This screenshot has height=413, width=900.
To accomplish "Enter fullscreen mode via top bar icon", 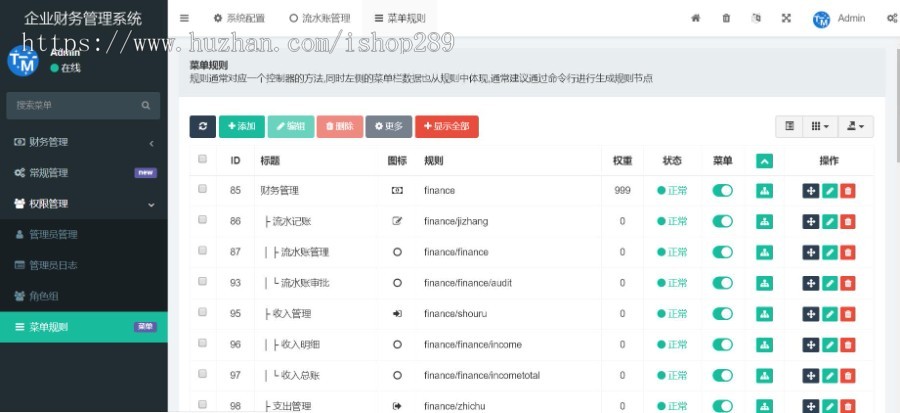I will (786, 18).
